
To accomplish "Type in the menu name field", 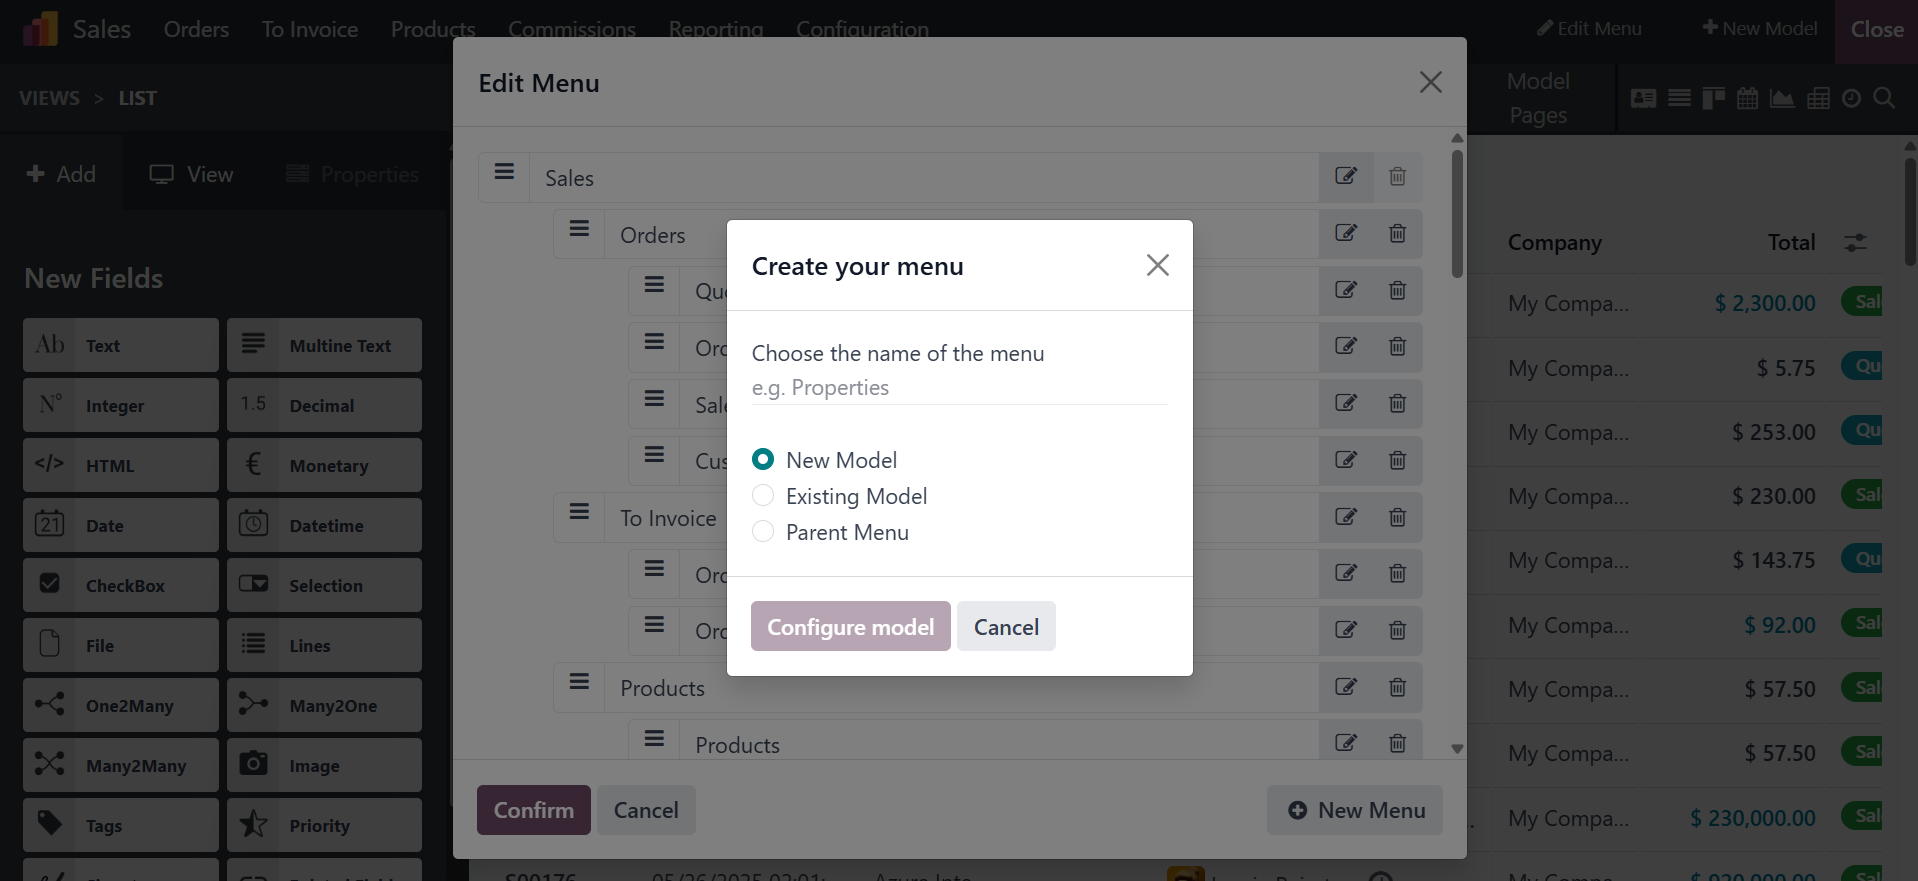I will pos(958,388).
